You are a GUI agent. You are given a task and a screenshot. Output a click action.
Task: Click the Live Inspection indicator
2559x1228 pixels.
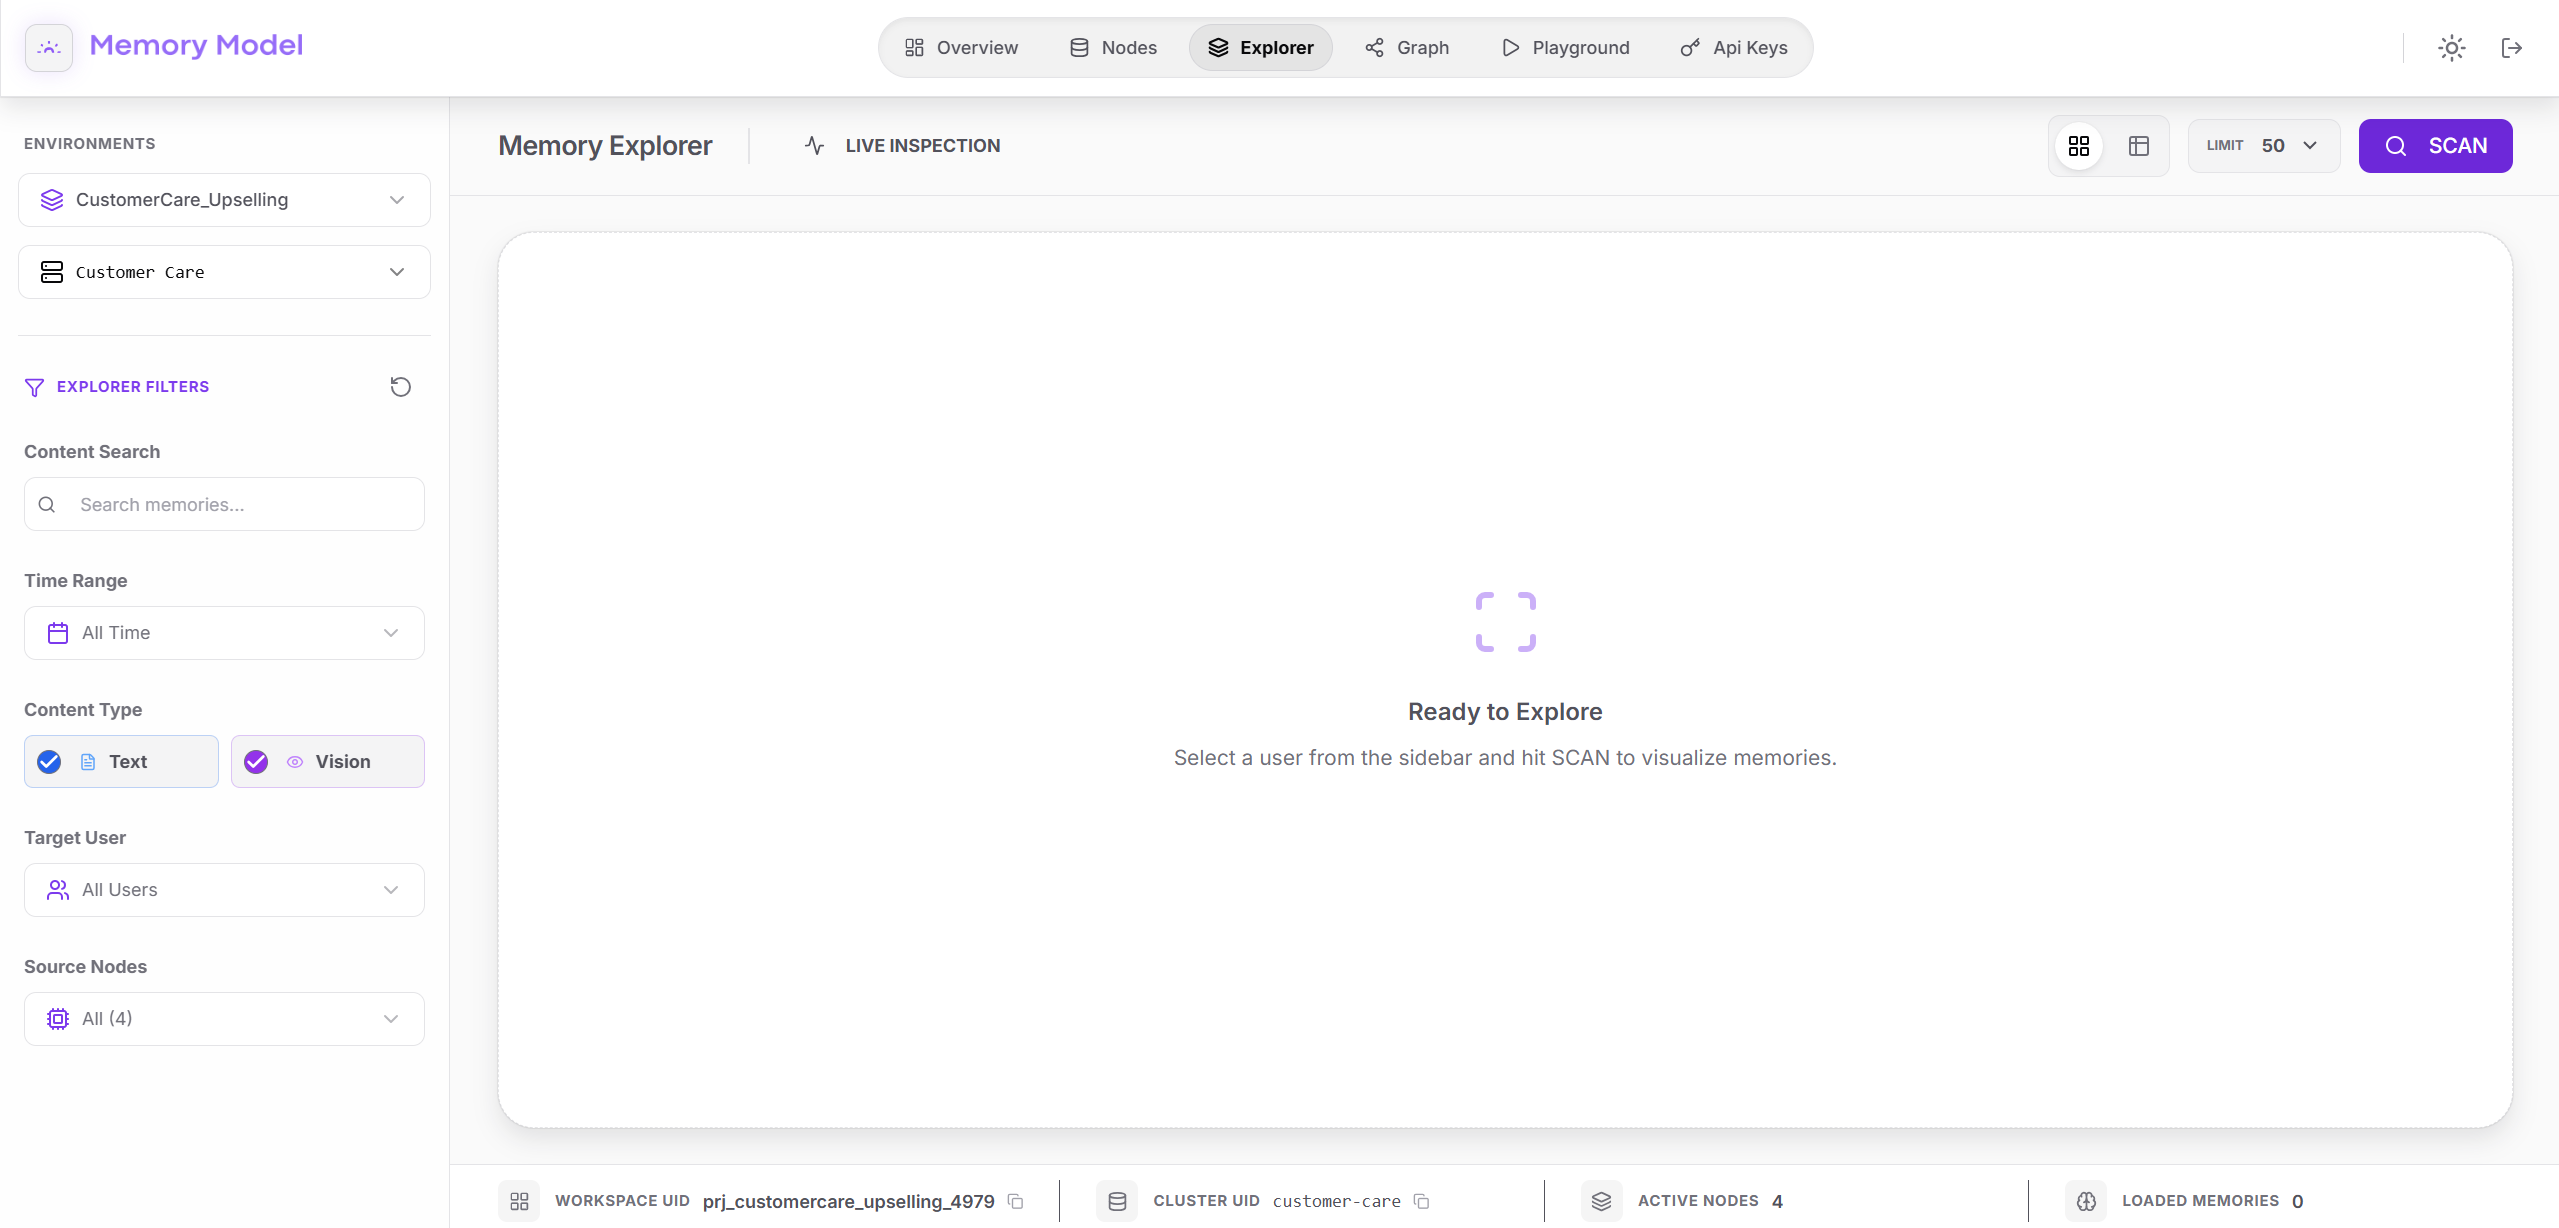[903, 146]
